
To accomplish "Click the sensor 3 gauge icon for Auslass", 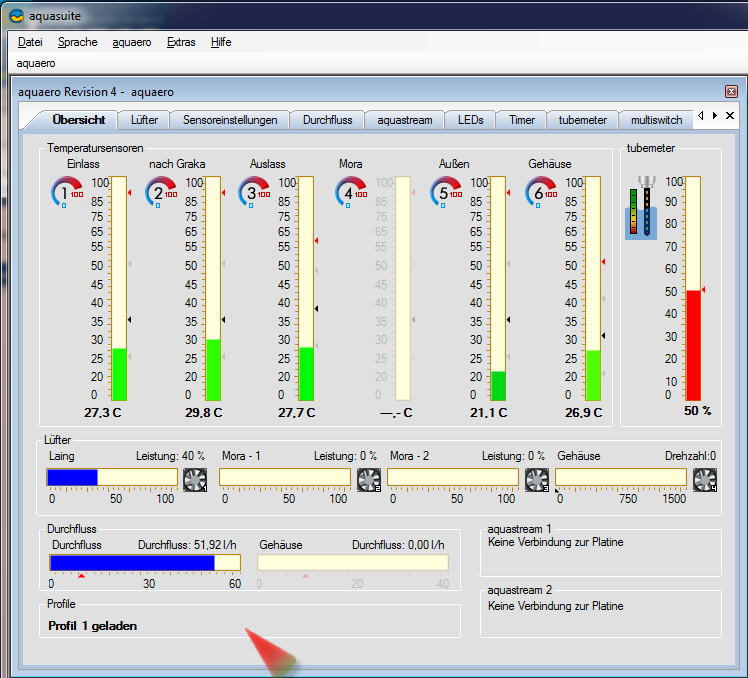I will 254,192.
